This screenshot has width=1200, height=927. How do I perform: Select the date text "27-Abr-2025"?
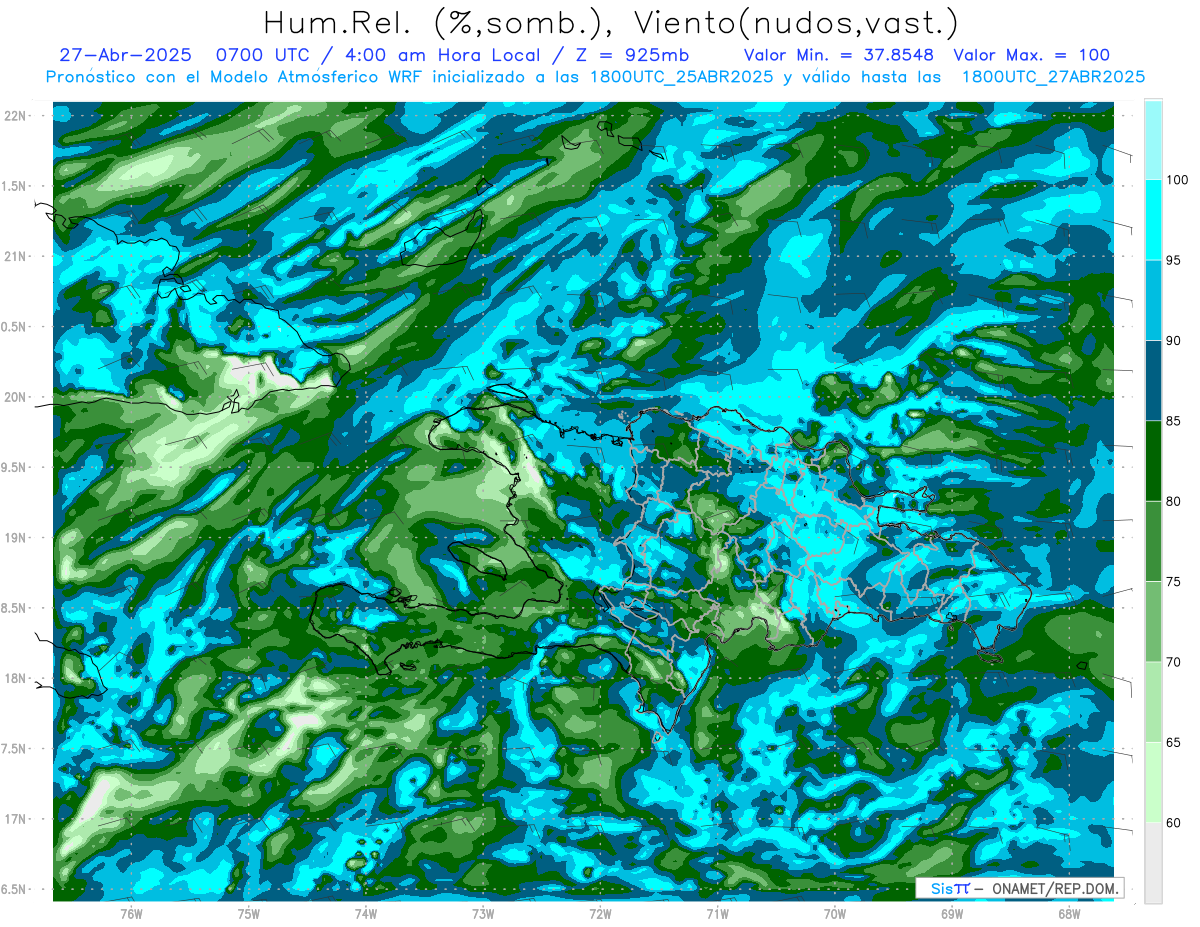pyautogui.click(x=125, y=55)
